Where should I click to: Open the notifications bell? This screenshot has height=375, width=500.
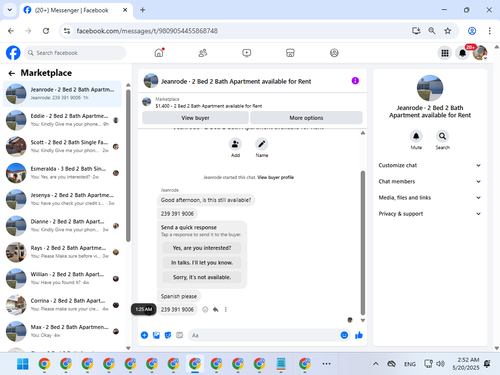[462, 53]
